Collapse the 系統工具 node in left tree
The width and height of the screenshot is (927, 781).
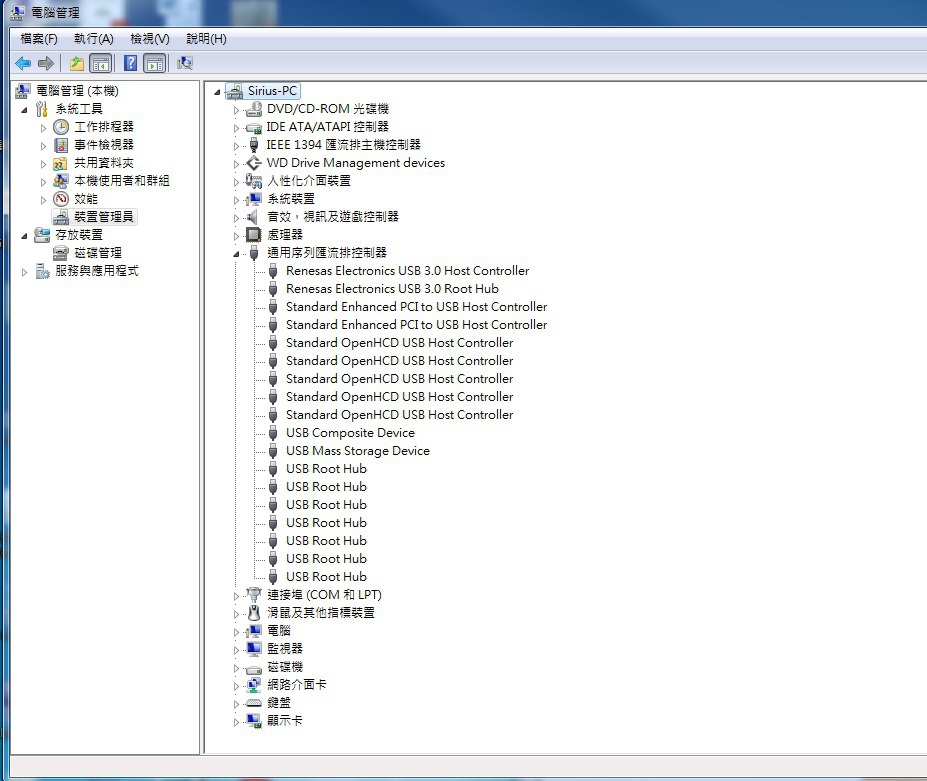pos(24,110)
